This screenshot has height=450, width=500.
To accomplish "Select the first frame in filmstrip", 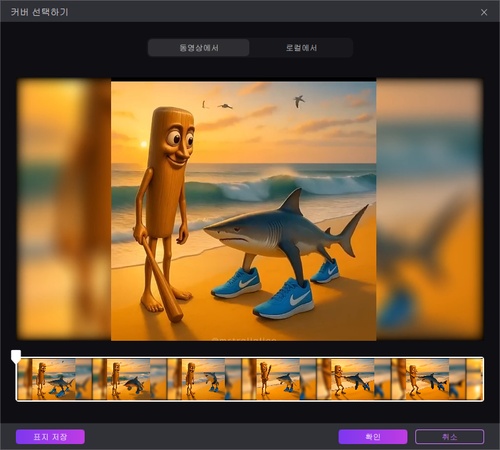I will tap(55, 379).
